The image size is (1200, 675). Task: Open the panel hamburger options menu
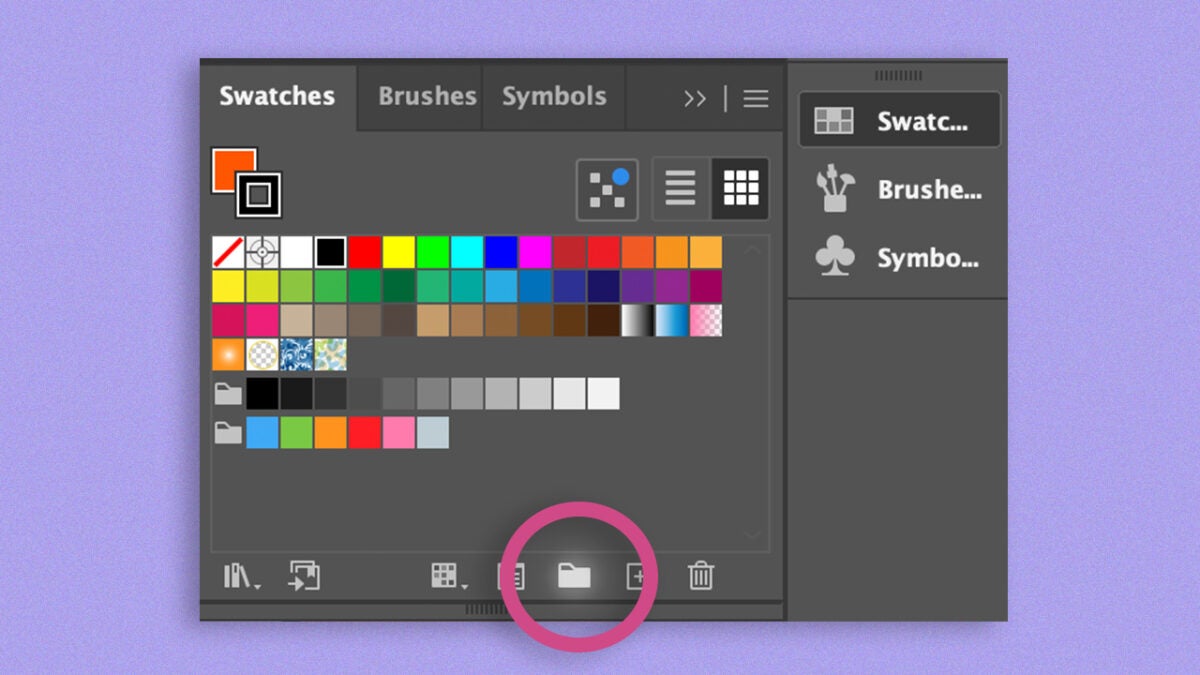click(756, 98)
